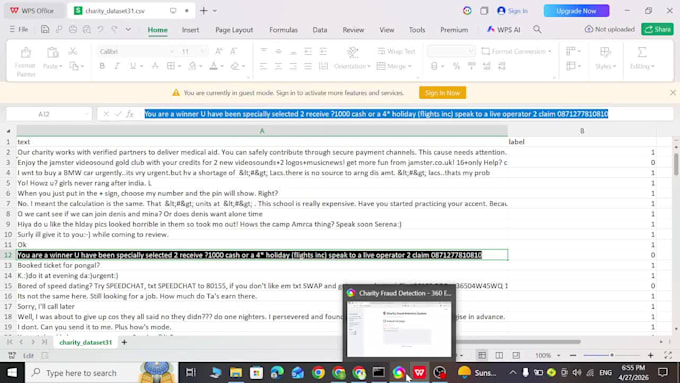
Task: Click the Cut scissors icon
Action: (72, 52)
